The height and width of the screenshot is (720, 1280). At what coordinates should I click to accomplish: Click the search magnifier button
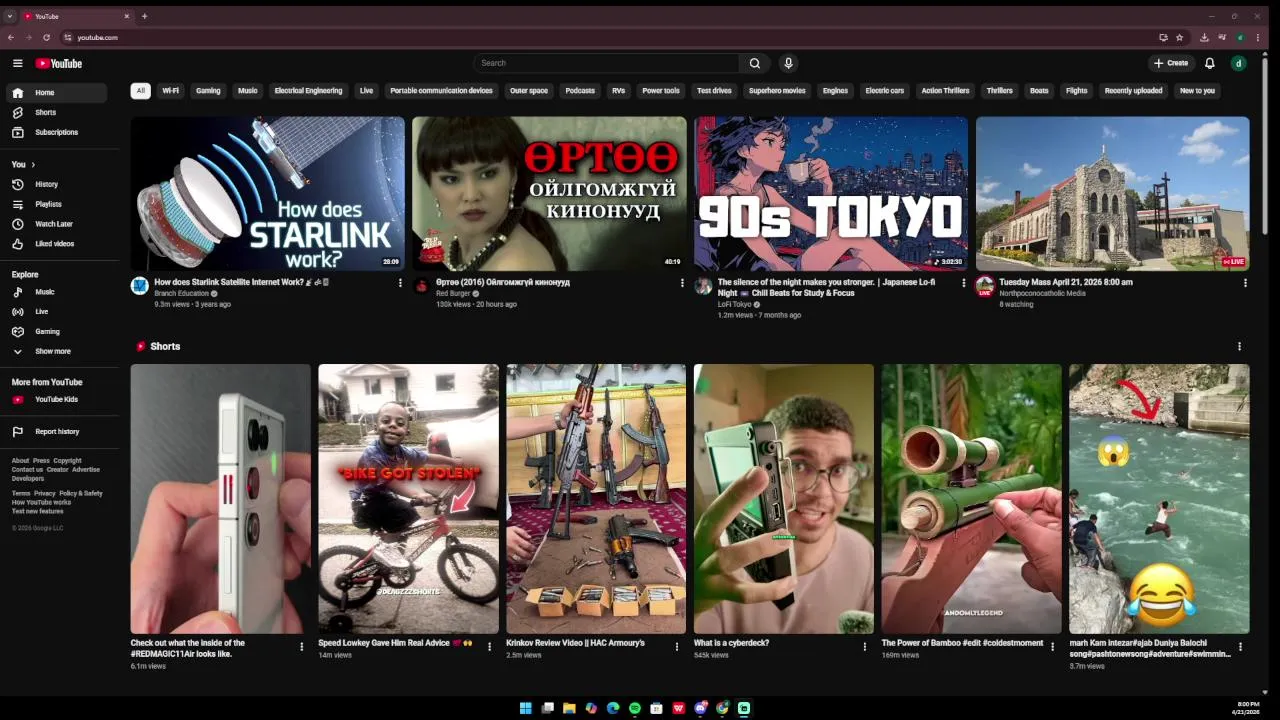[755, 63]
